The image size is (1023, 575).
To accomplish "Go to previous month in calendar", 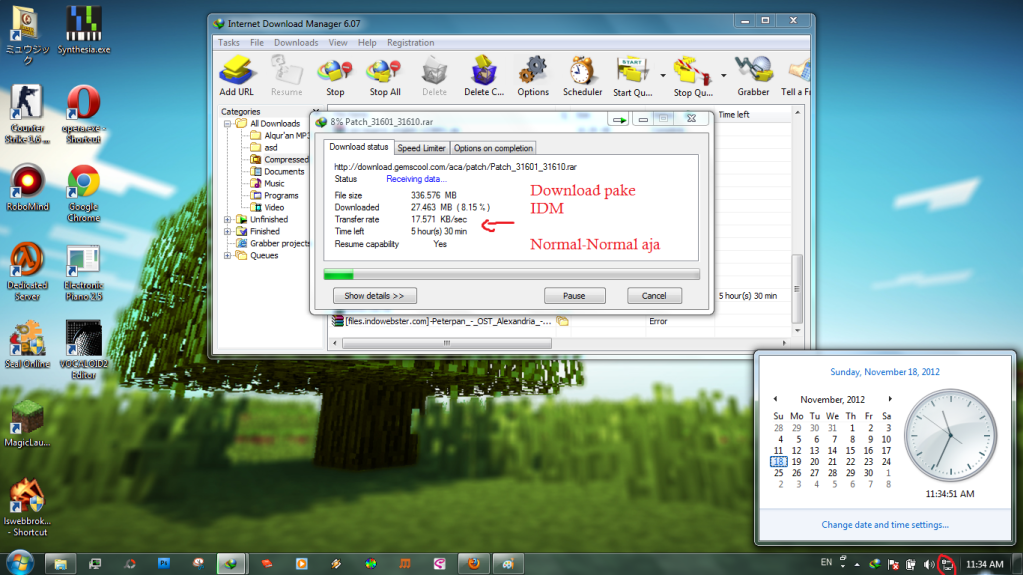I will tap(775, 399).
